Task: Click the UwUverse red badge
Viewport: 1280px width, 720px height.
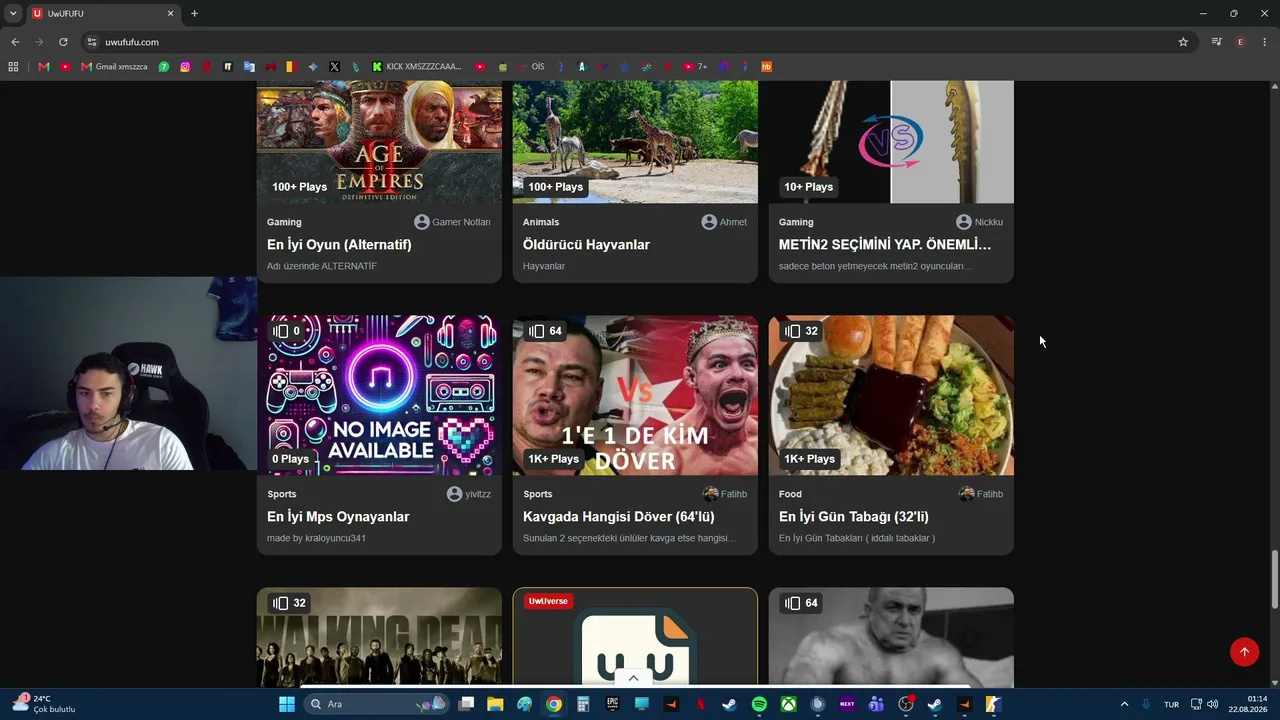Action: coord(548,601)
